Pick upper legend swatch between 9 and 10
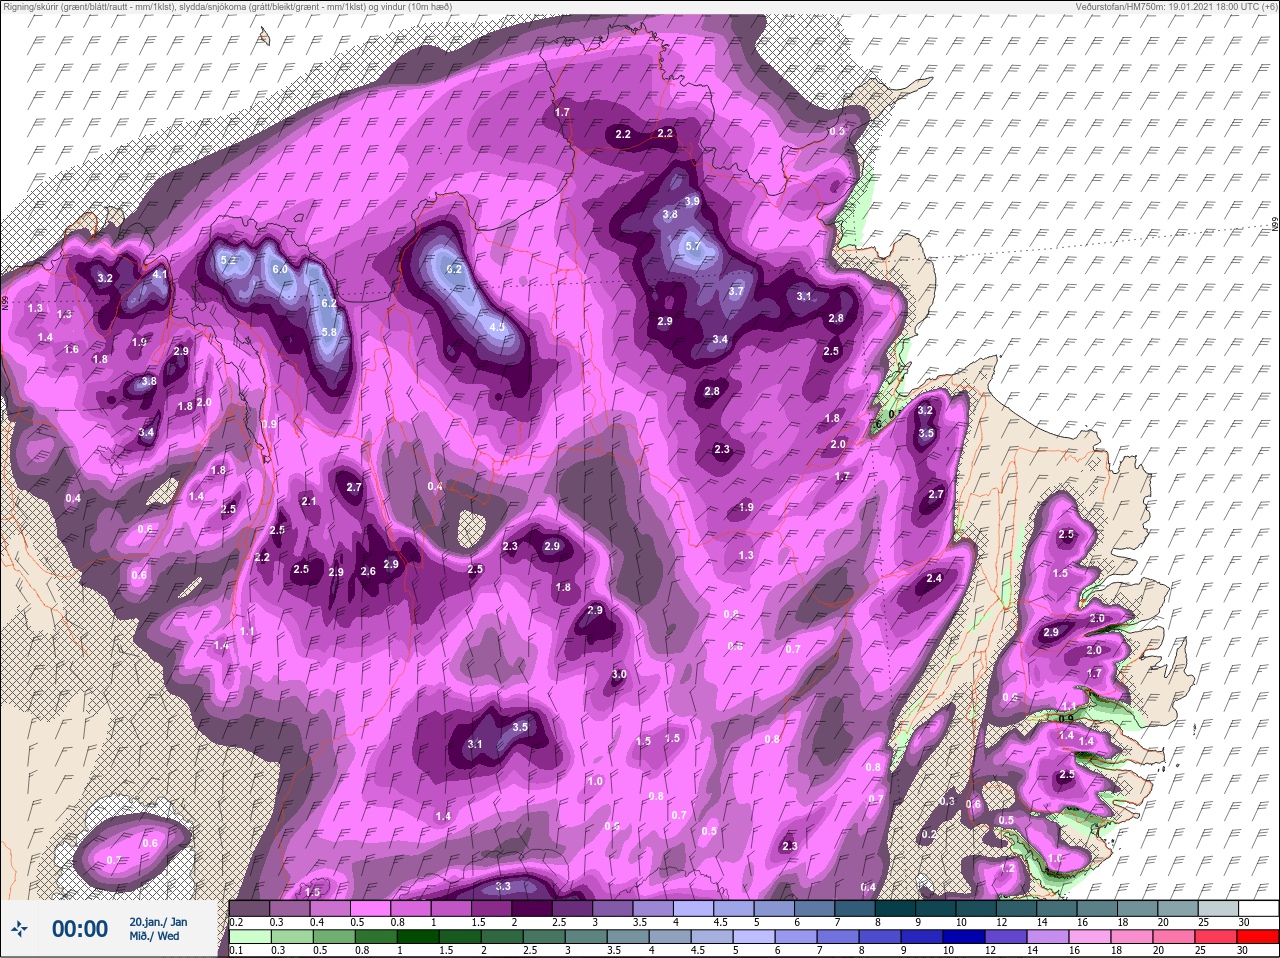Screen dimensions: 1280x958 935,909
